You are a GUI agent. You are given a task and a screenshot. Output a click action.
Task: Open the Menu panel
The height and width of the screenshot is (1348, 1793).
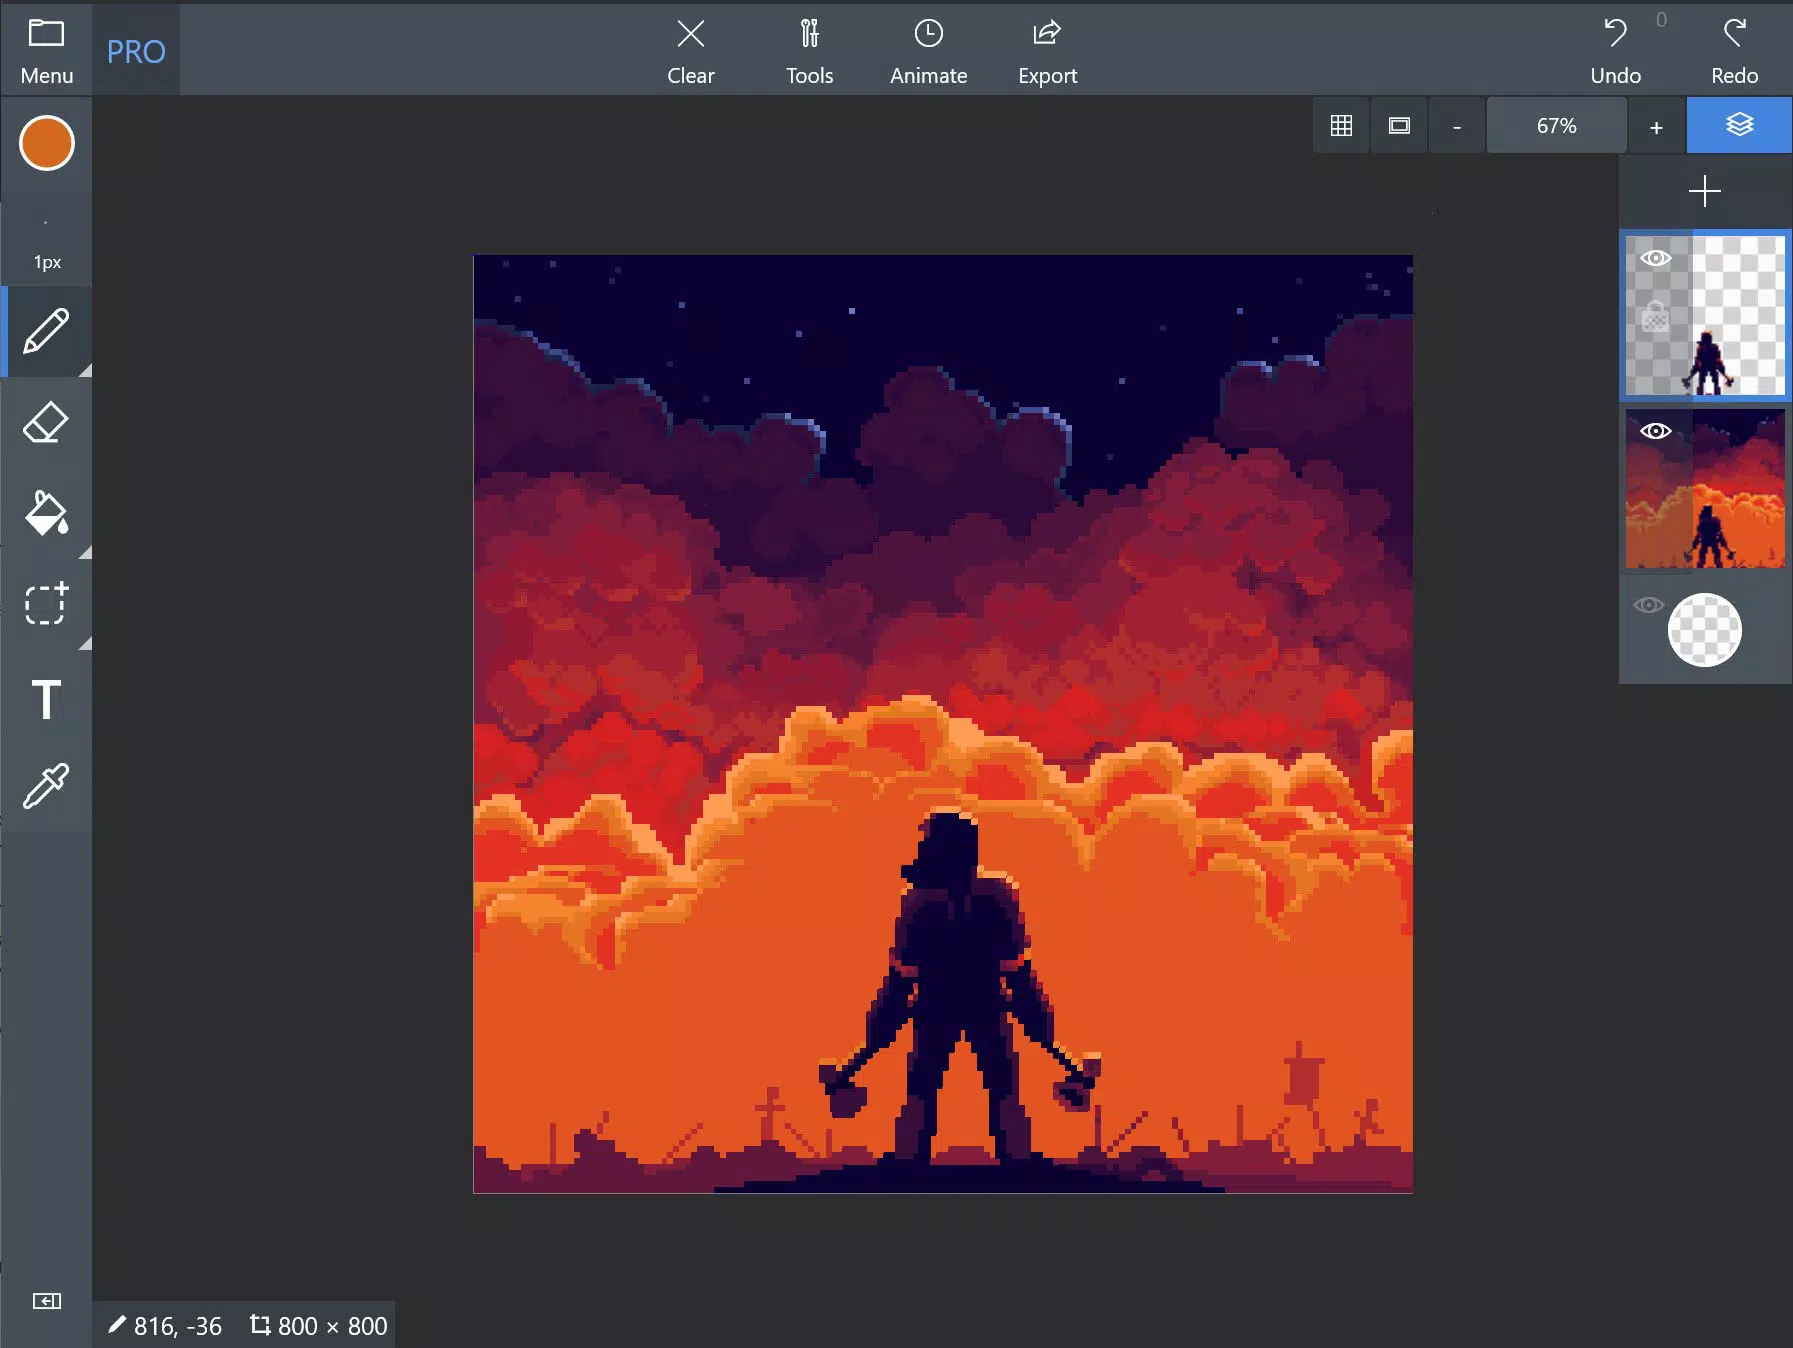(x=45, y=49)
